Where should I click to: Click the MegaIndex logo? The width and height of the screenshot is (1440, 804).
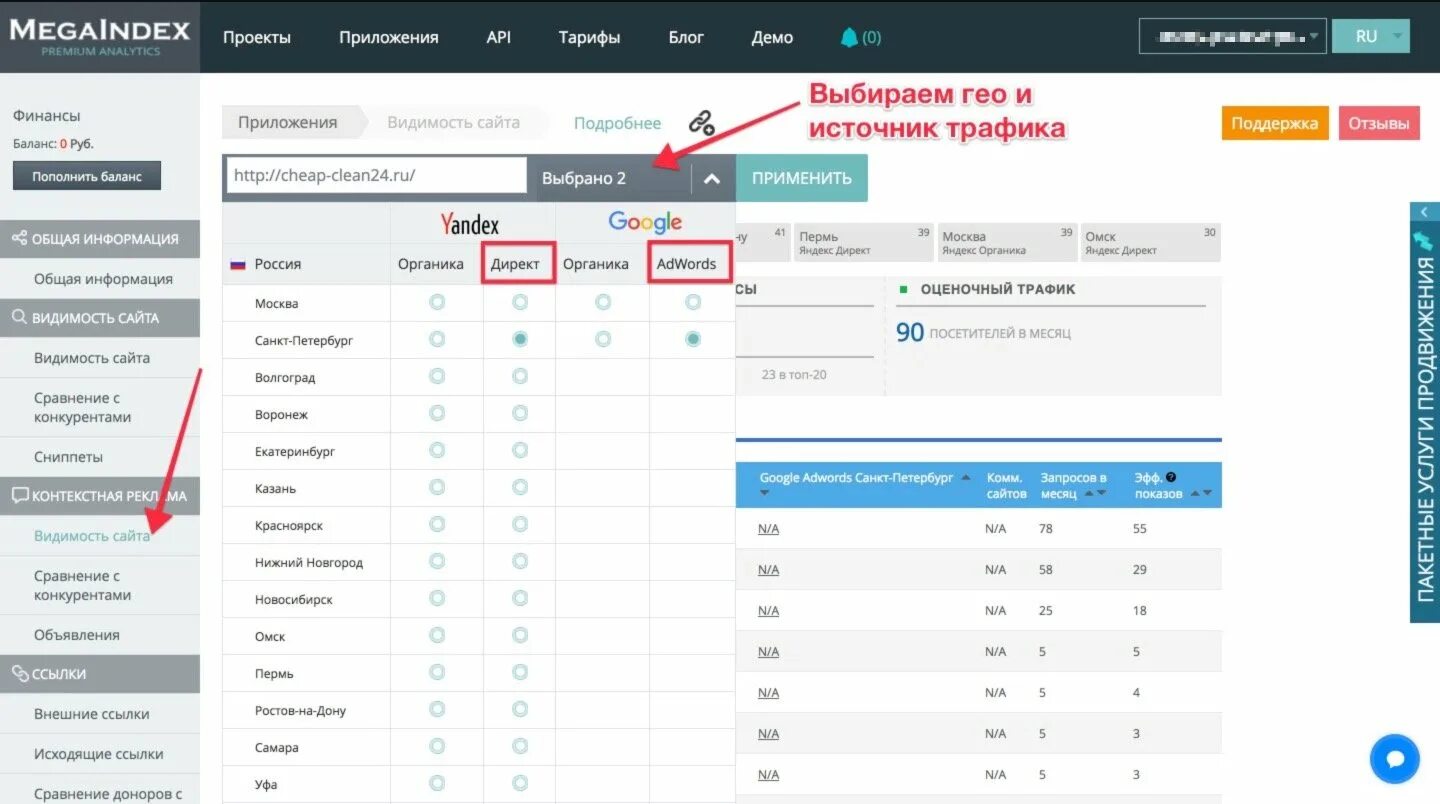[x=99, y=37]
